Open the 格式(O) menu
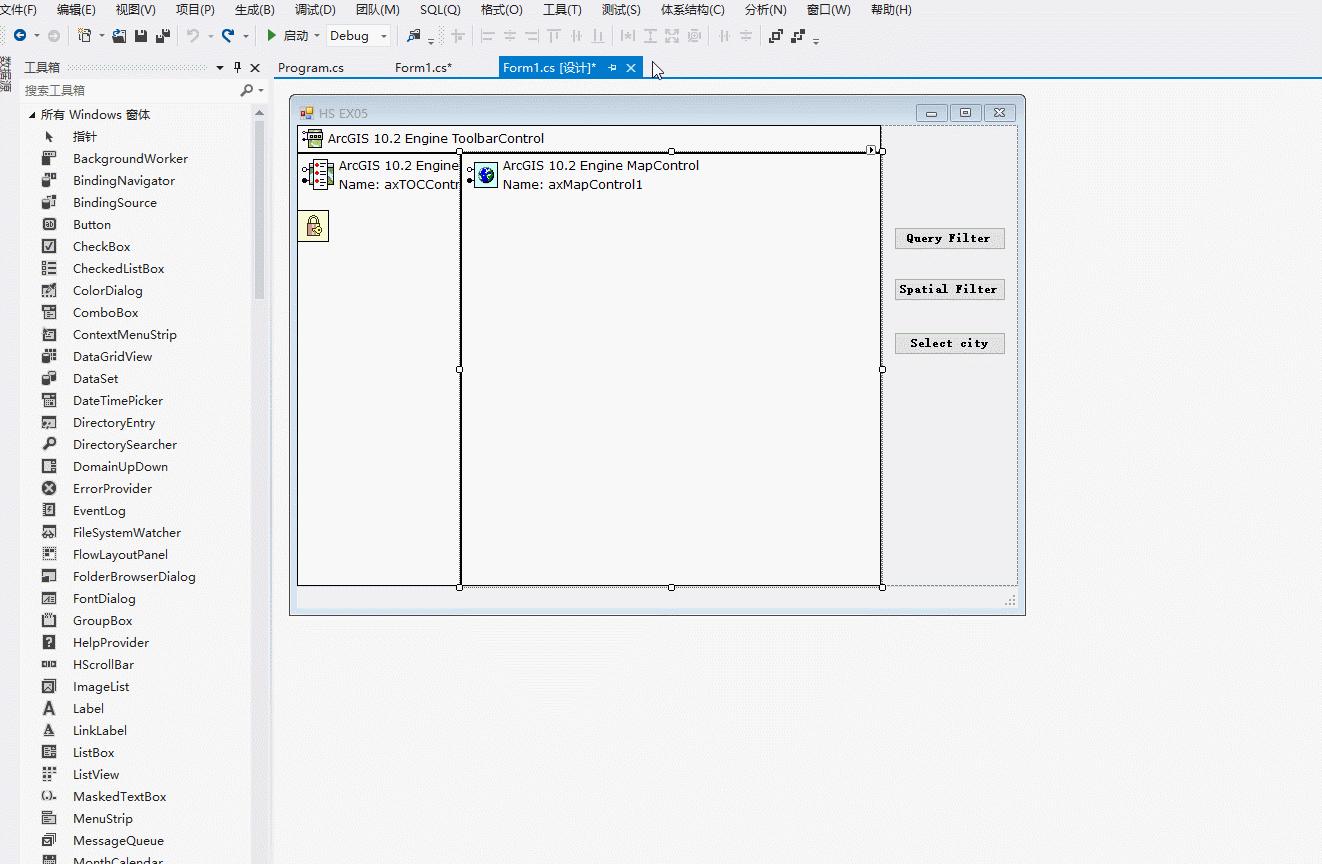The width and height of the screenshot is (1322, 864). 502,10
